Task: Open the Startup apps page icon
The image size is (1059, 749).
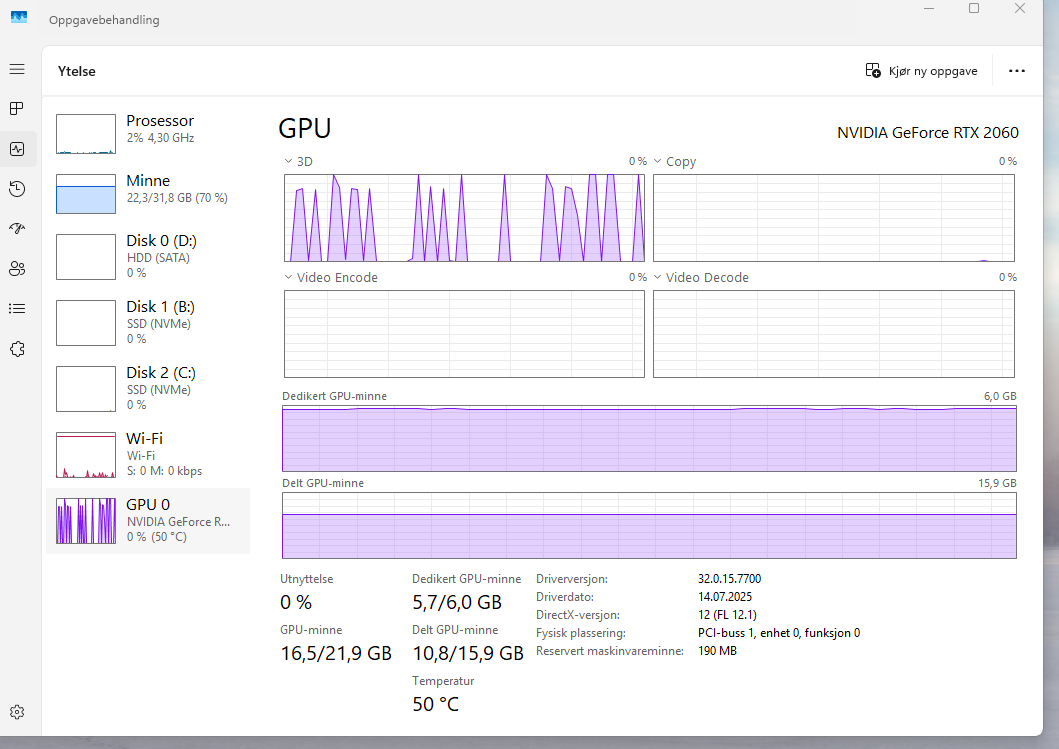Action: [x=17, y=229]
